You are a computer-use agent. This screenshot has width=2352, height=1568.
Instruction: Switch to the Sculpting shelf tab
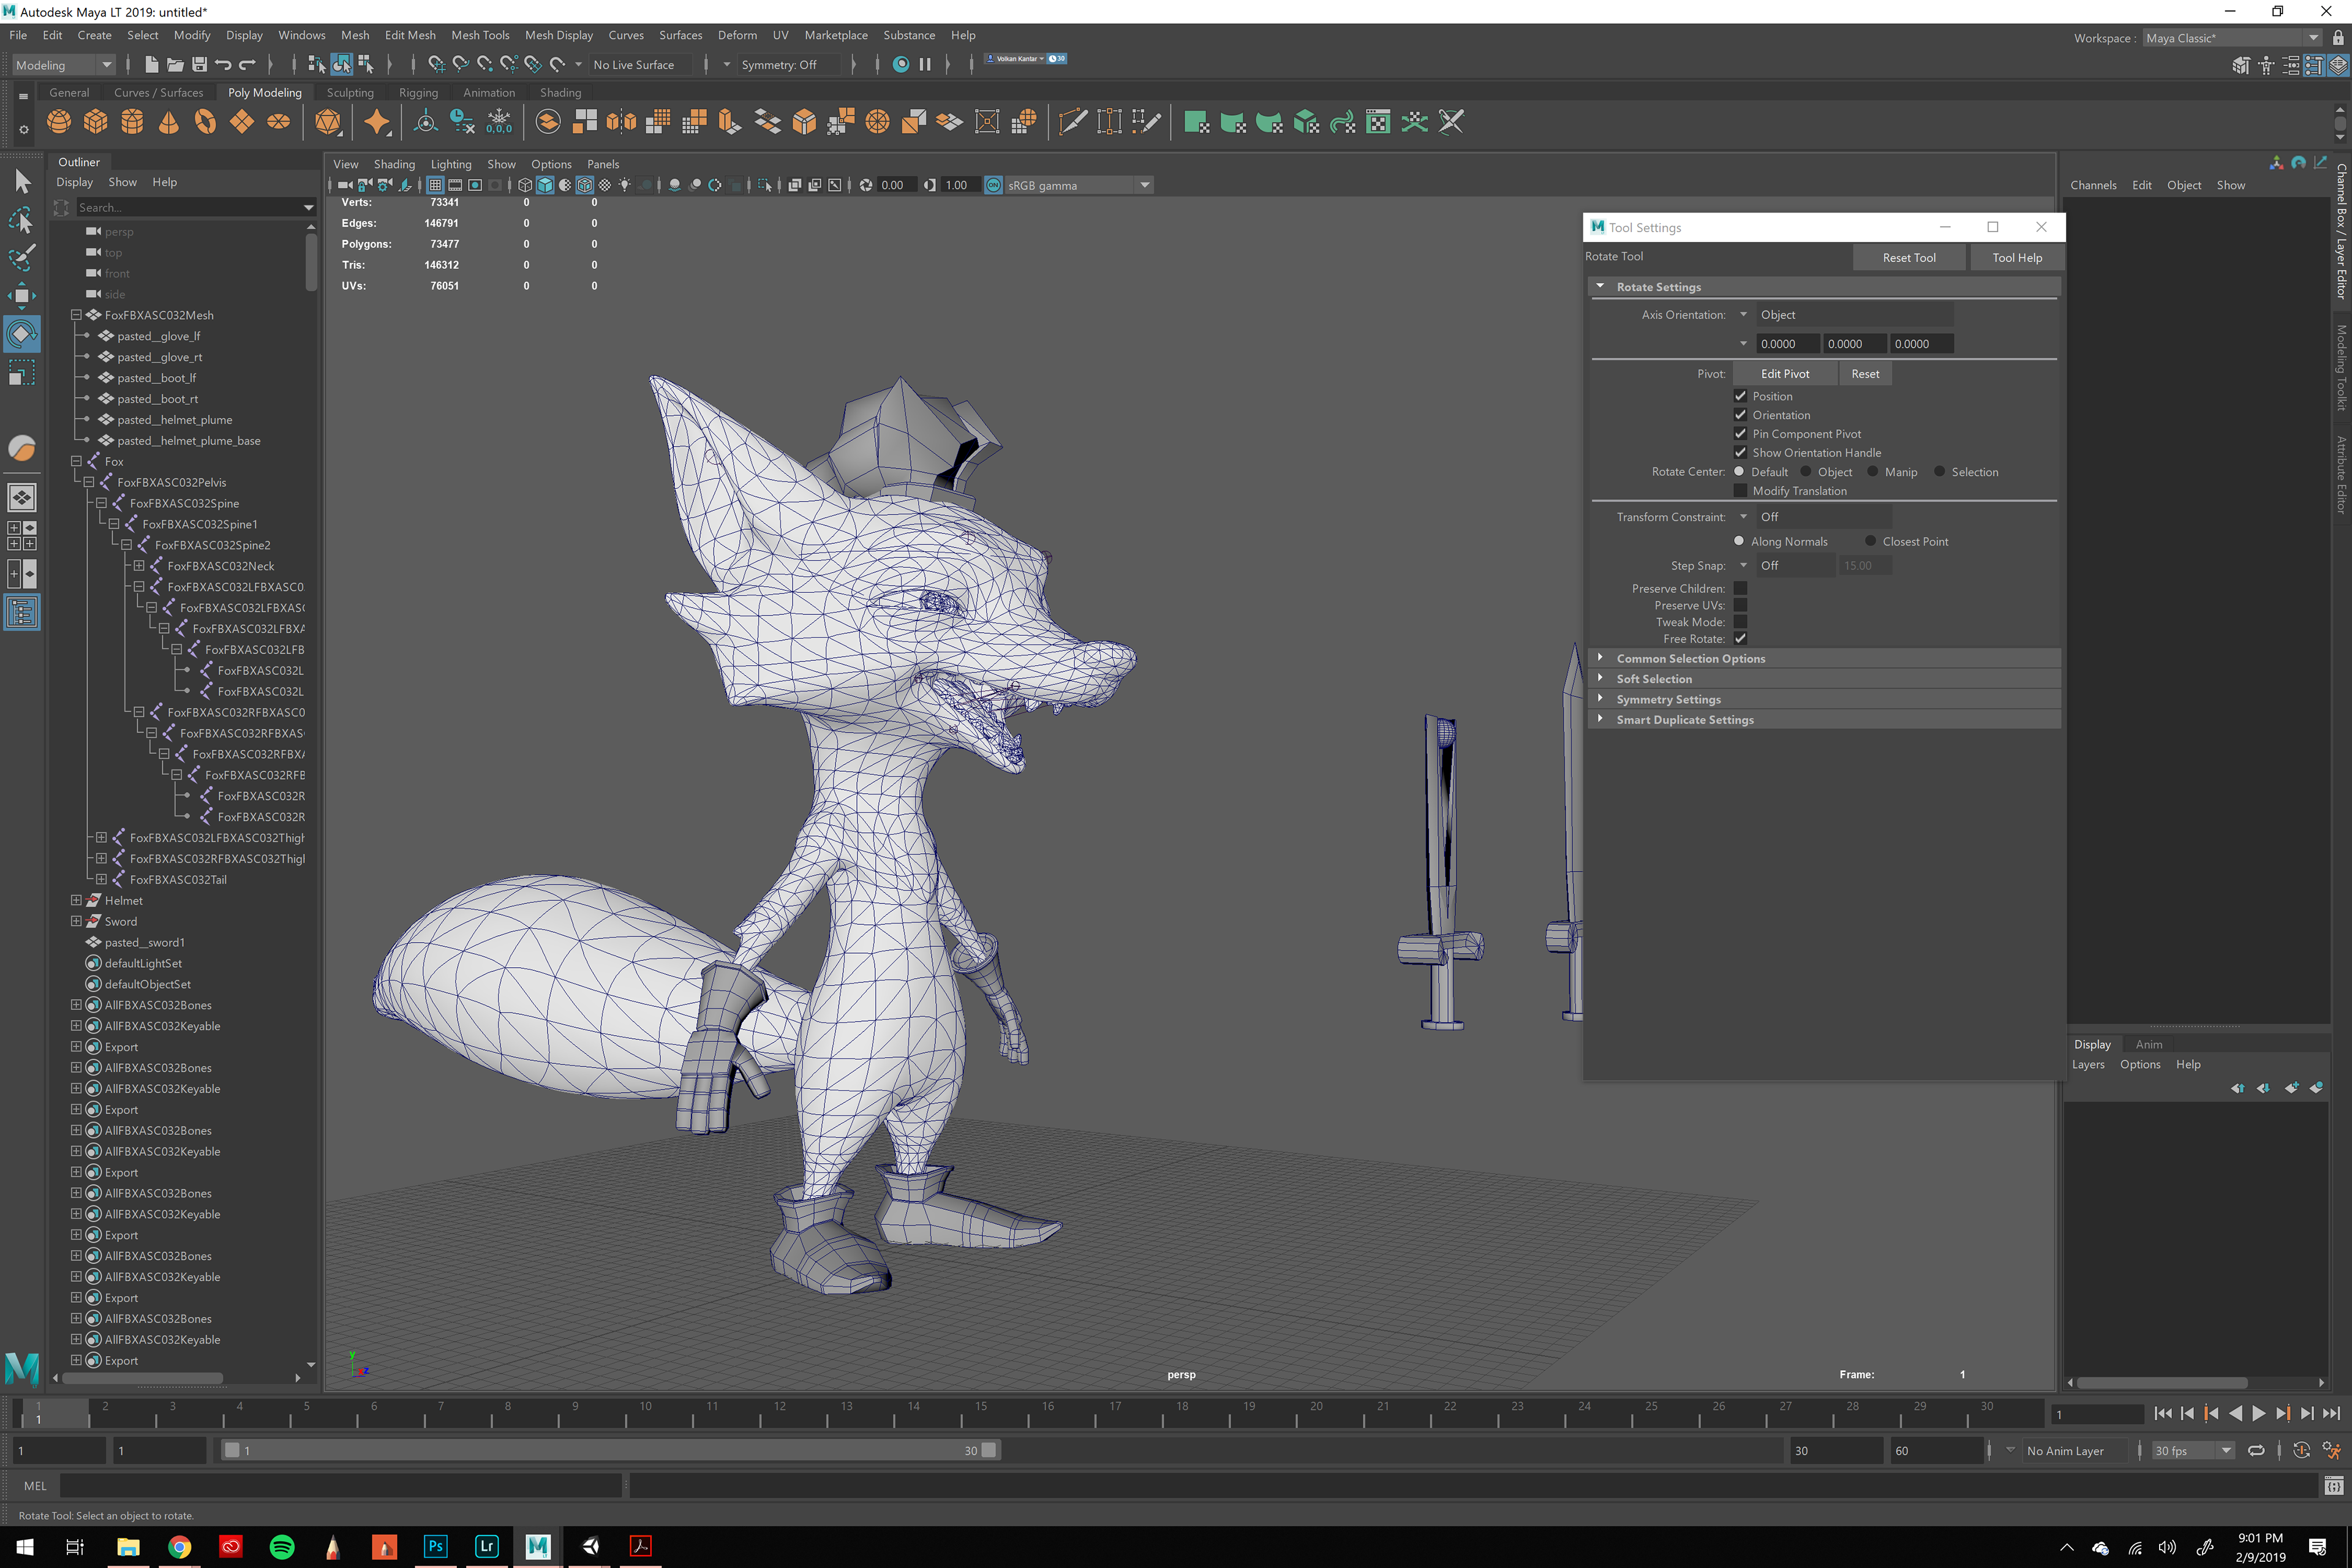tap(350, 92)
